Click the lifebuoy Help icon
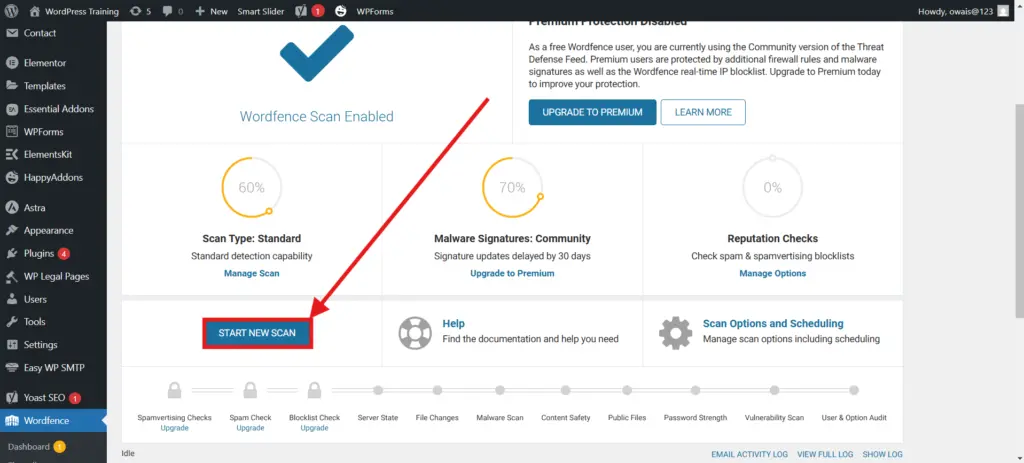The image size is (1024, 463). coord(415,333)
